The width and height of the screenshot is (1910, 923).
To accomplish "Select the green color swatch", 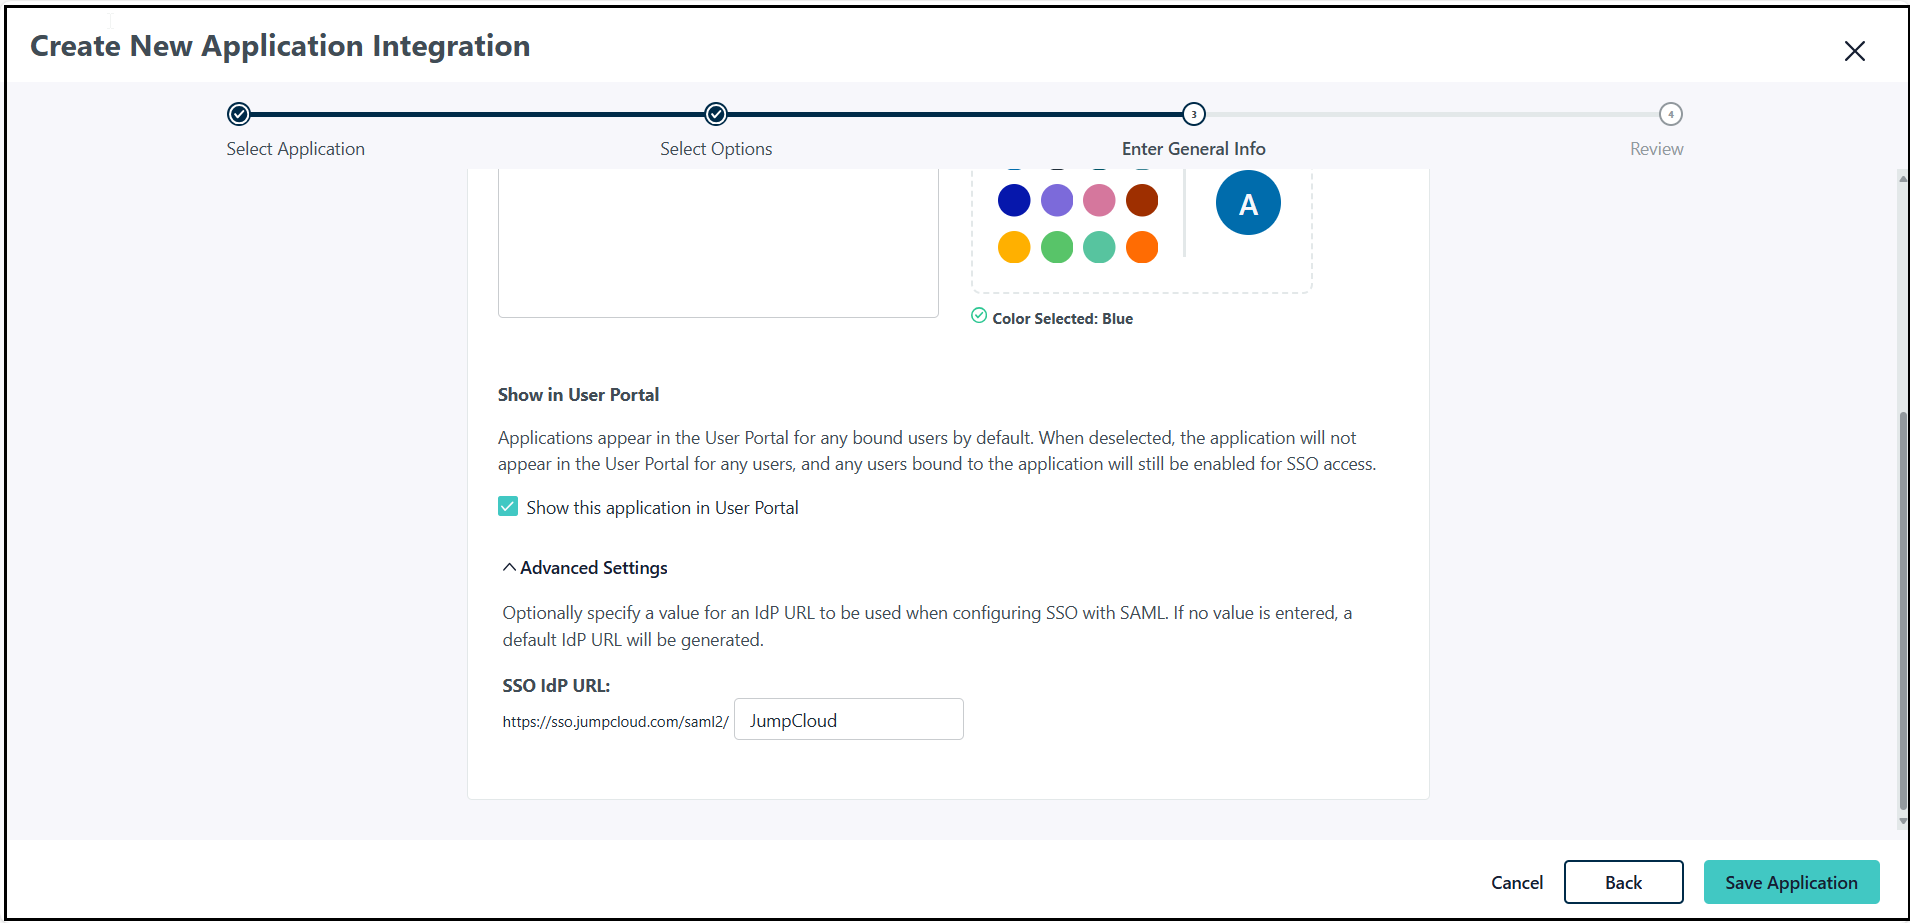I will [1057, 247].
